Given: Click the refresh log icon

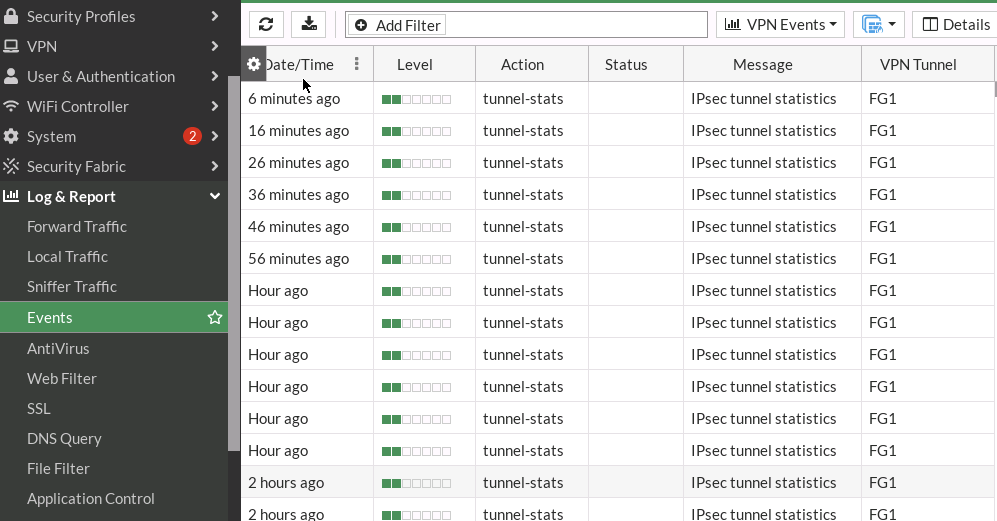Looking at the screenshot, I should coord(266,25).
